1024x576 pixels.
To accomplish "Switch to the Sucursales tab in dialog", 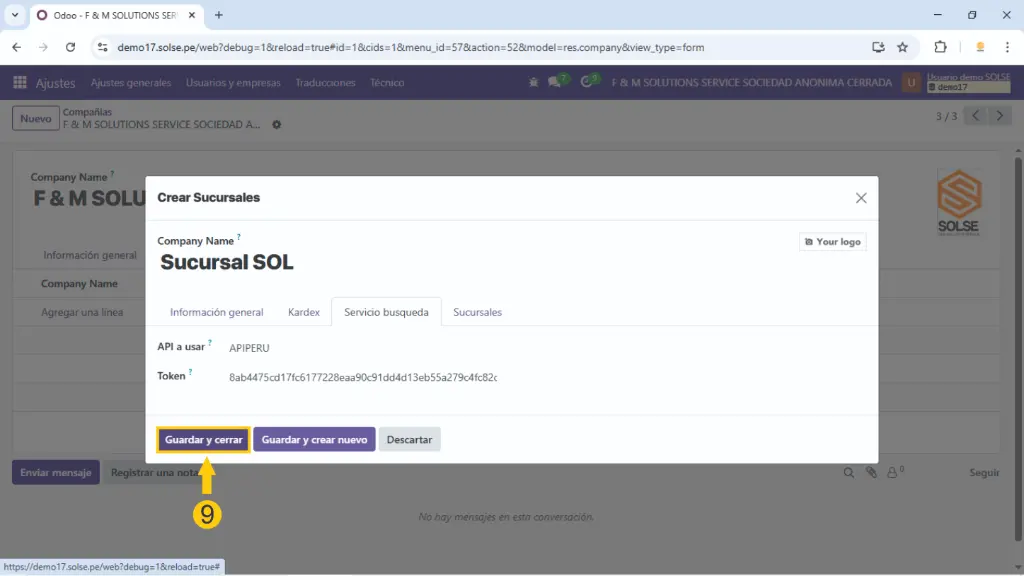I will click(477, 312).
